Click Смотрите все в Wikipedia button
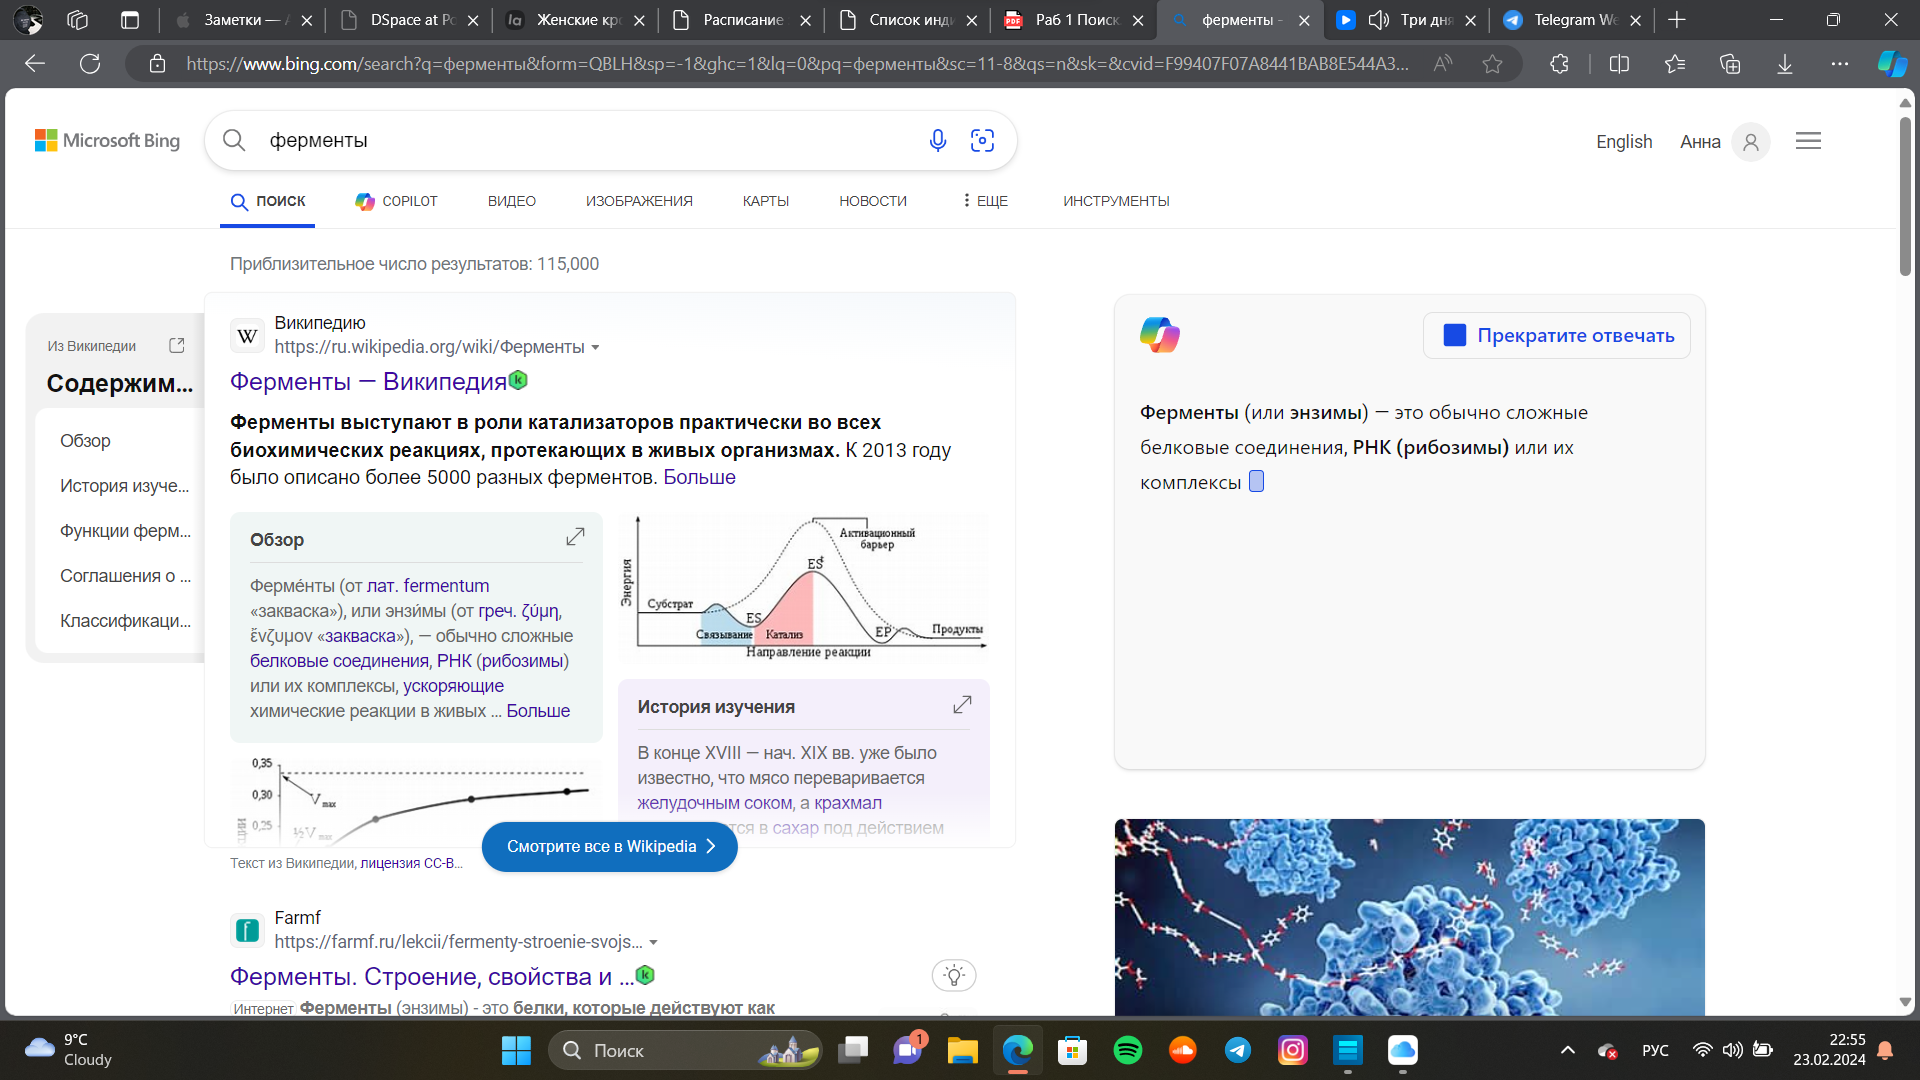 tap(610, 846)
